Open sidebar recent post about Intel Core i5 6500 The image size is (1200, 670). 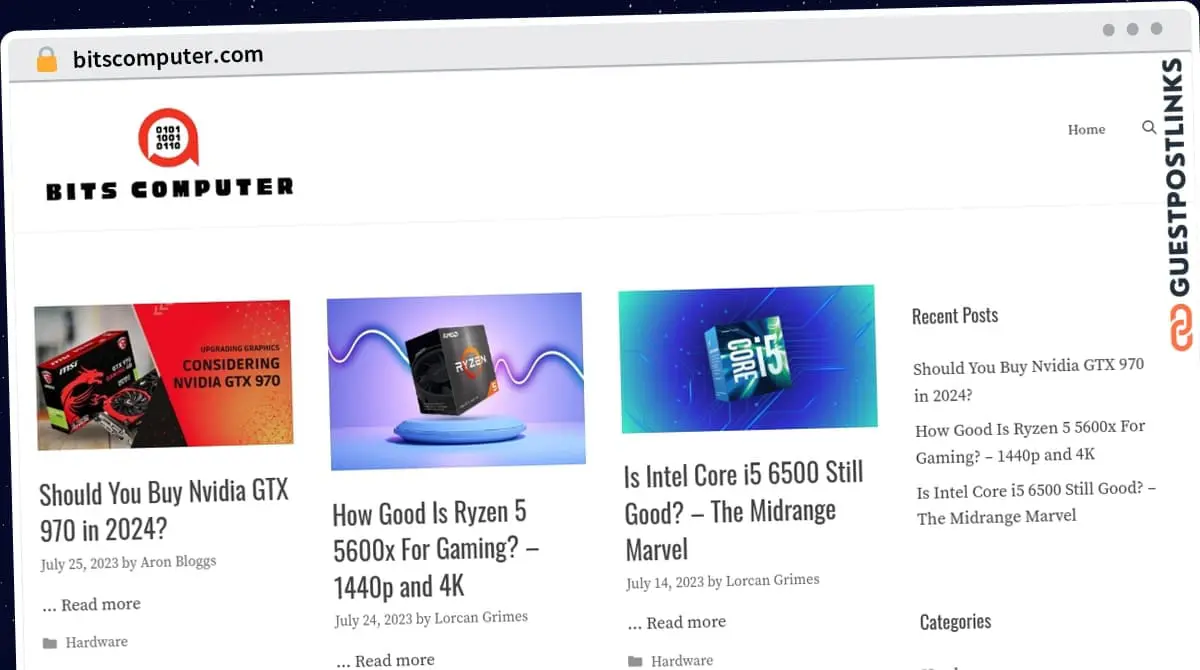[x=1036, y=503]
